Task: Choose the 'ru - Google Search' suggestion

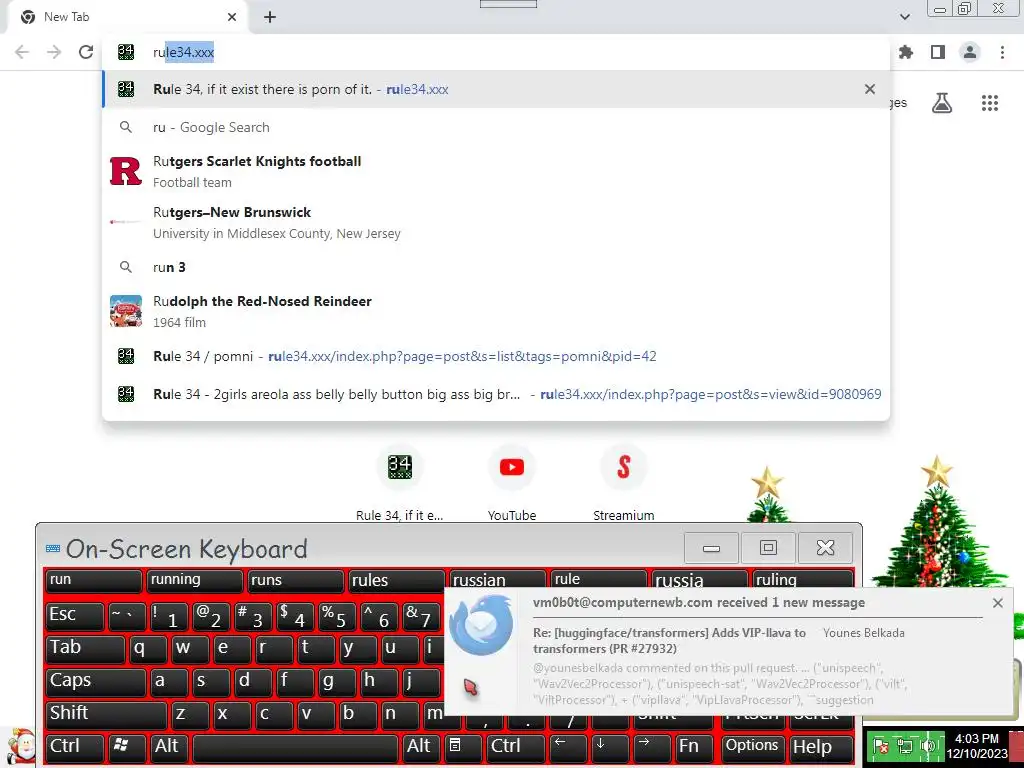Action: [496, 127]
